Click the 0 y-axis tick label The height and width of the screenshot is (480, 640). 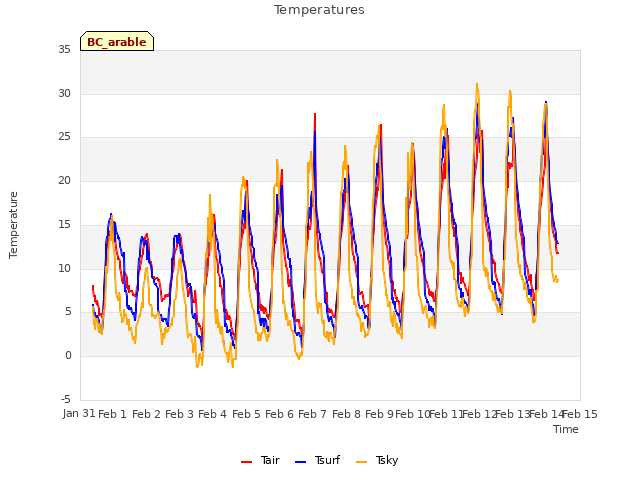coord(68,356)
